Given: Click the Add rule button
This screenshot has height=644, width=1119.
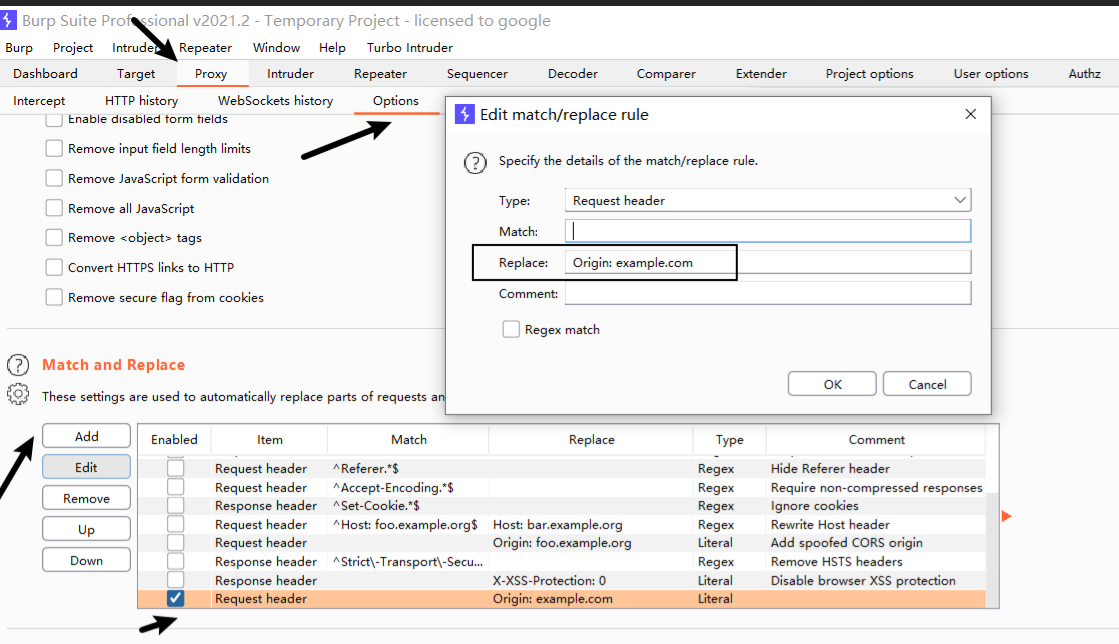Looking at the screenshot, I should point(86,436).
